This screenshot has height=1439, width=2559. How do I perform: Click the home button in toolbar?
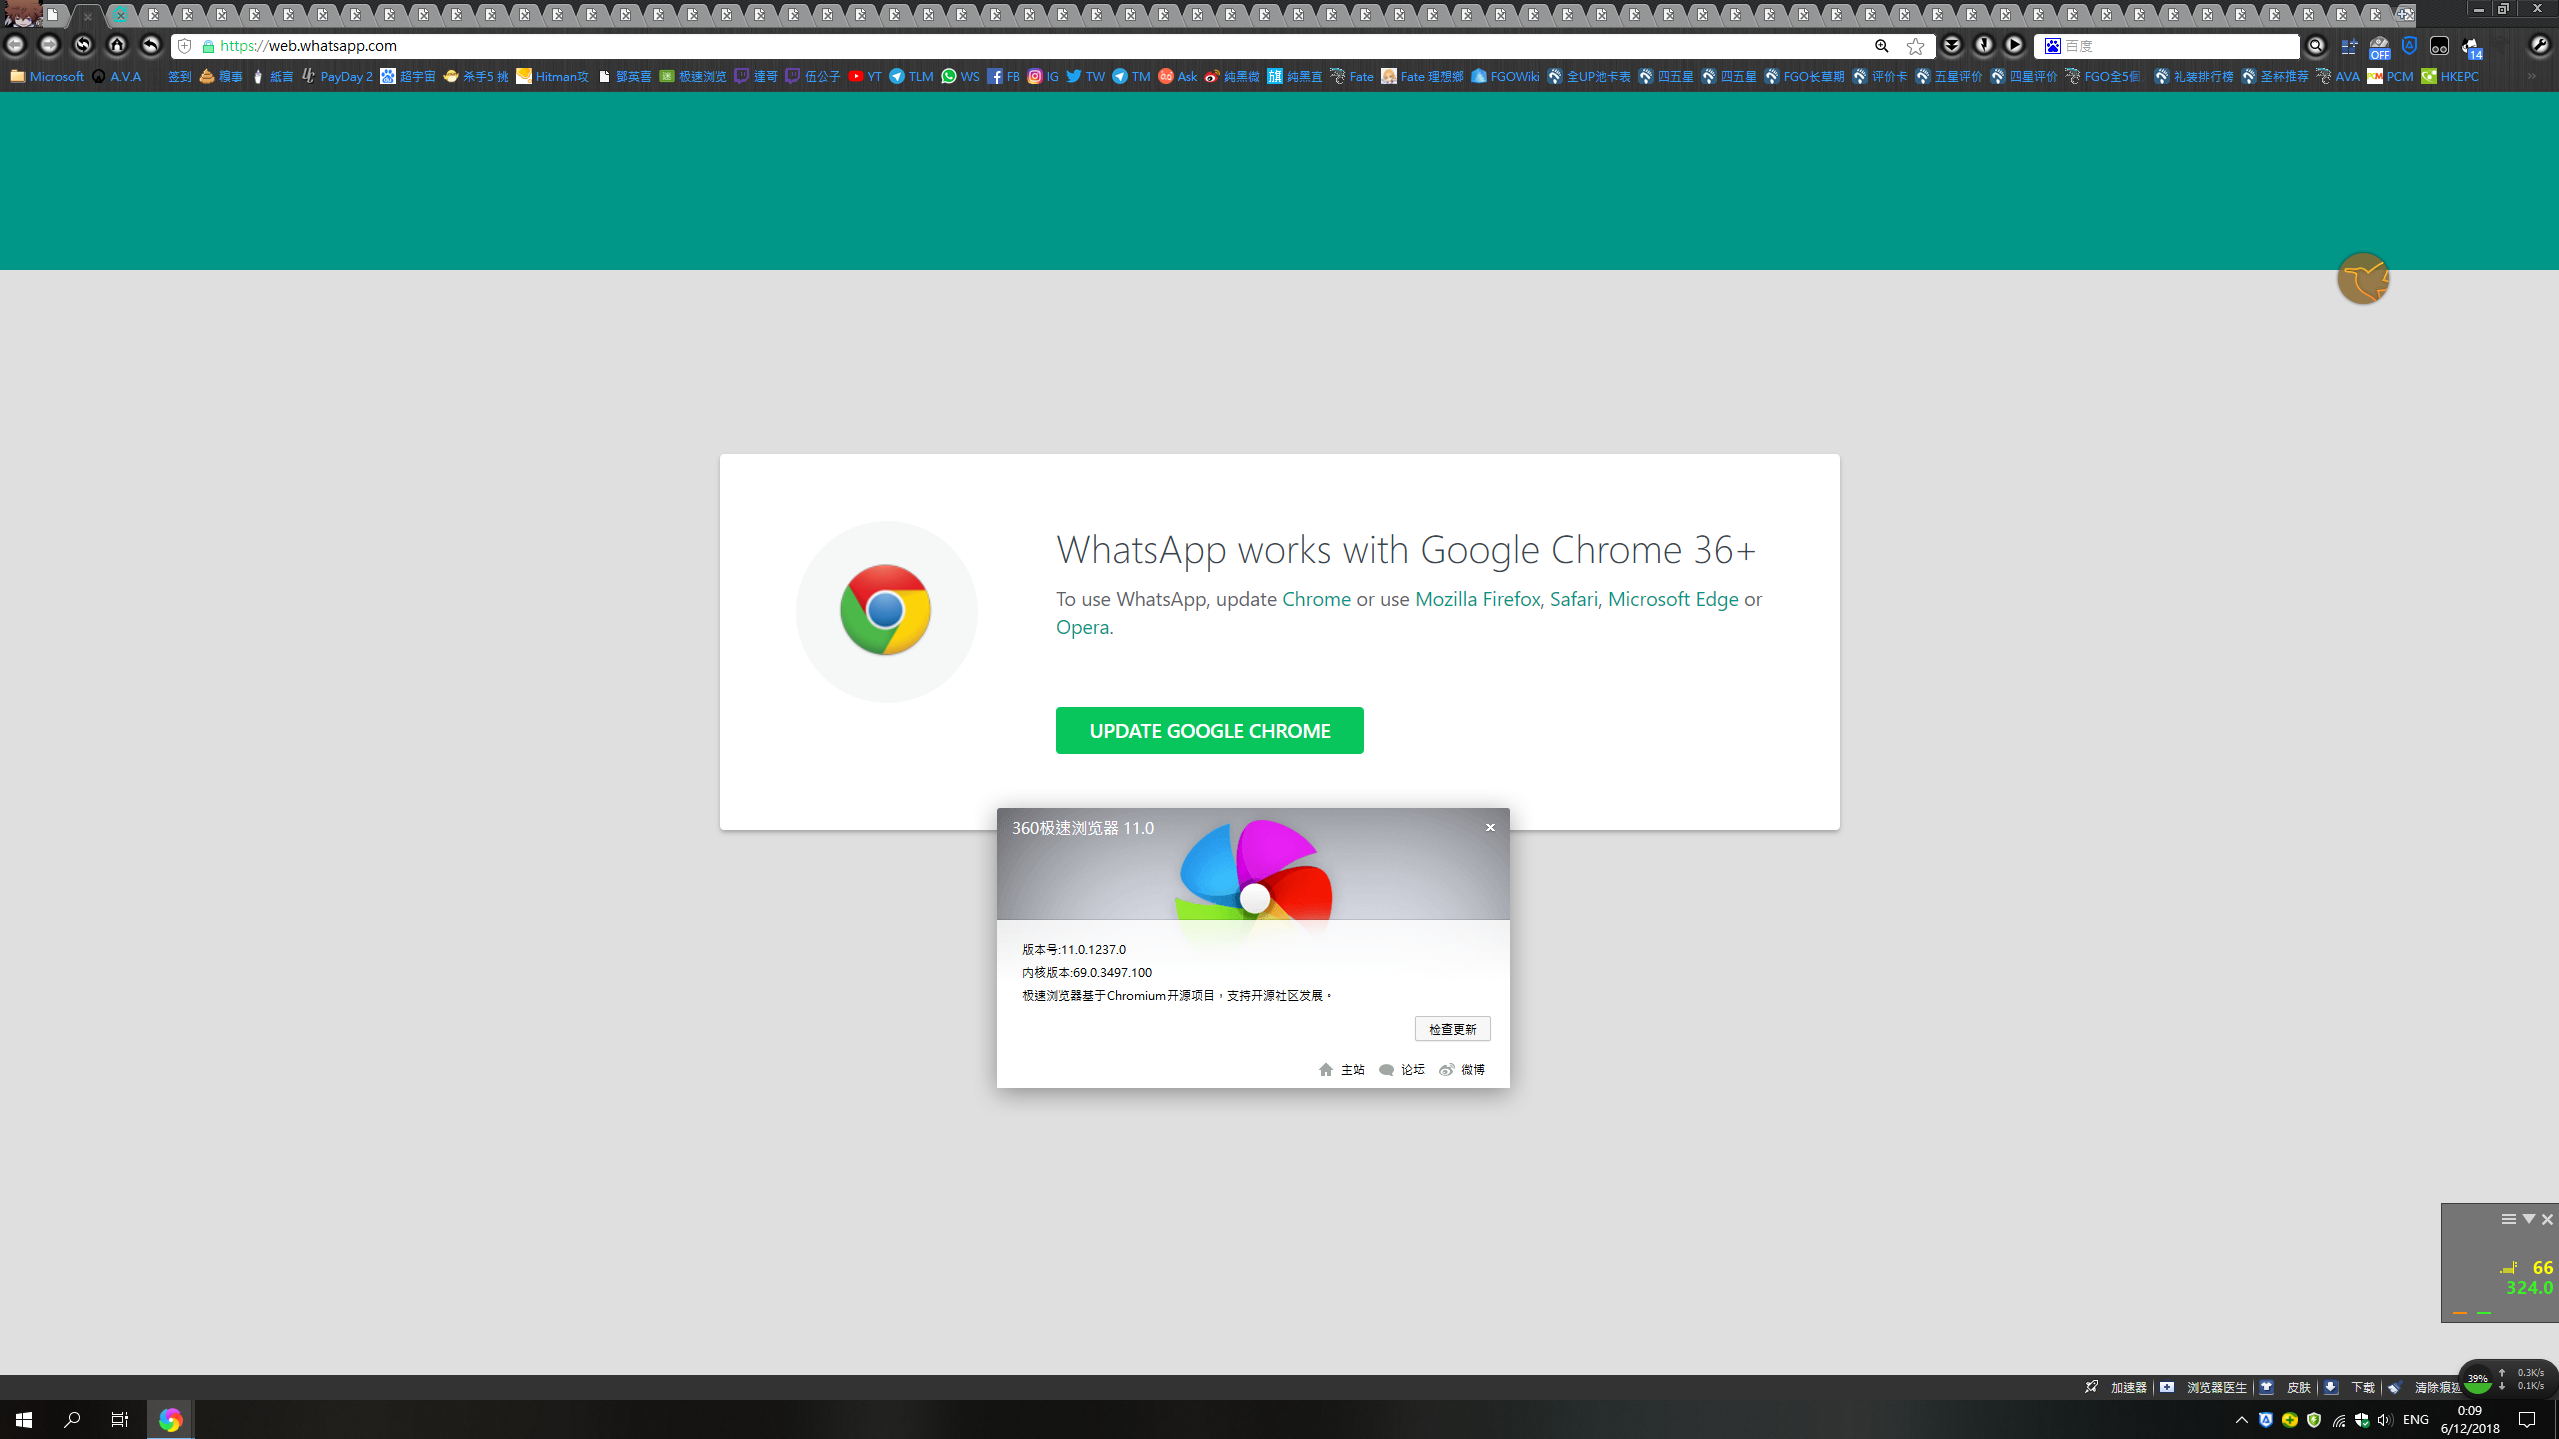[117, 45]
